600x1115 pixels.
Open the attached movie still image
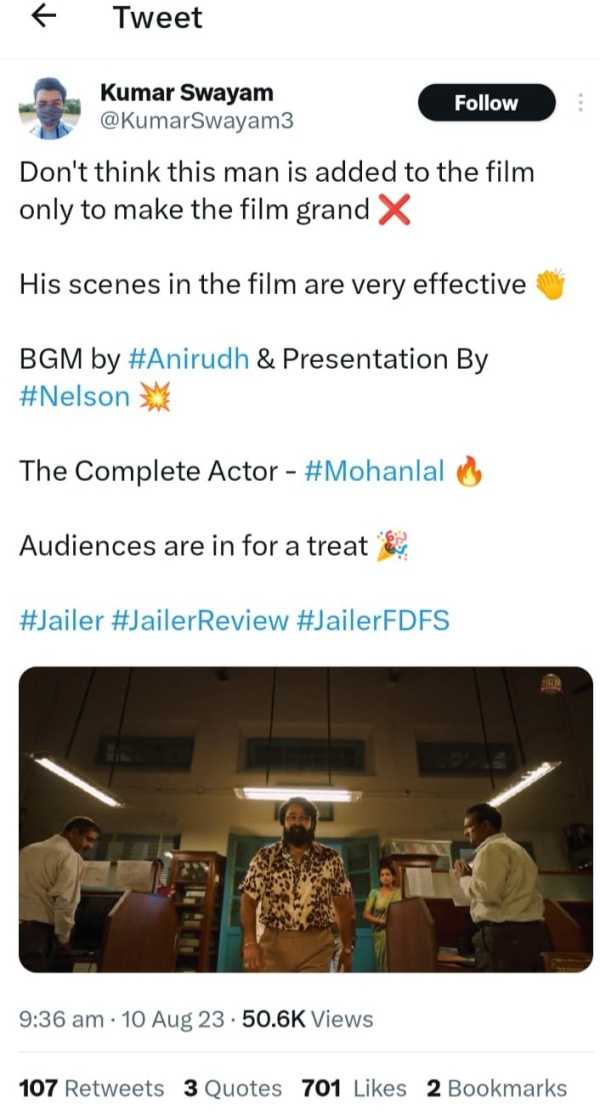(306, 819)
